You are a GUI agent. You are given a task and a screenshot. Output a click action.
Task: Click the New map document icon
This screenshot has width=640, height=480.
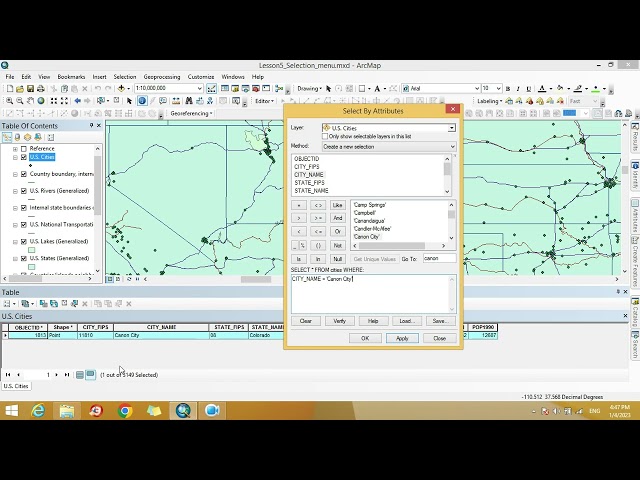[10, 89]
